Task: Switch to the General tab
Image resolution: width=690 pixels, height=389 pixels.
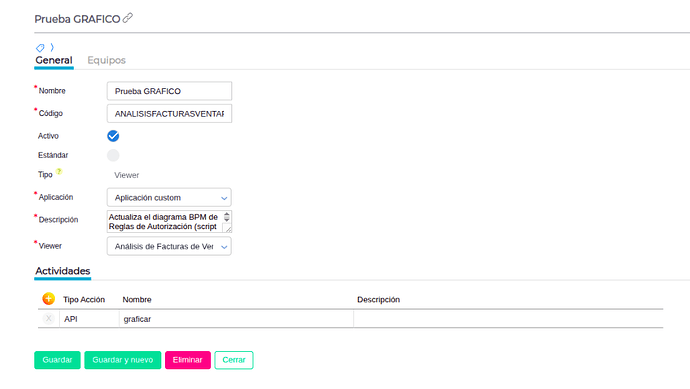Action: (54, 60)
